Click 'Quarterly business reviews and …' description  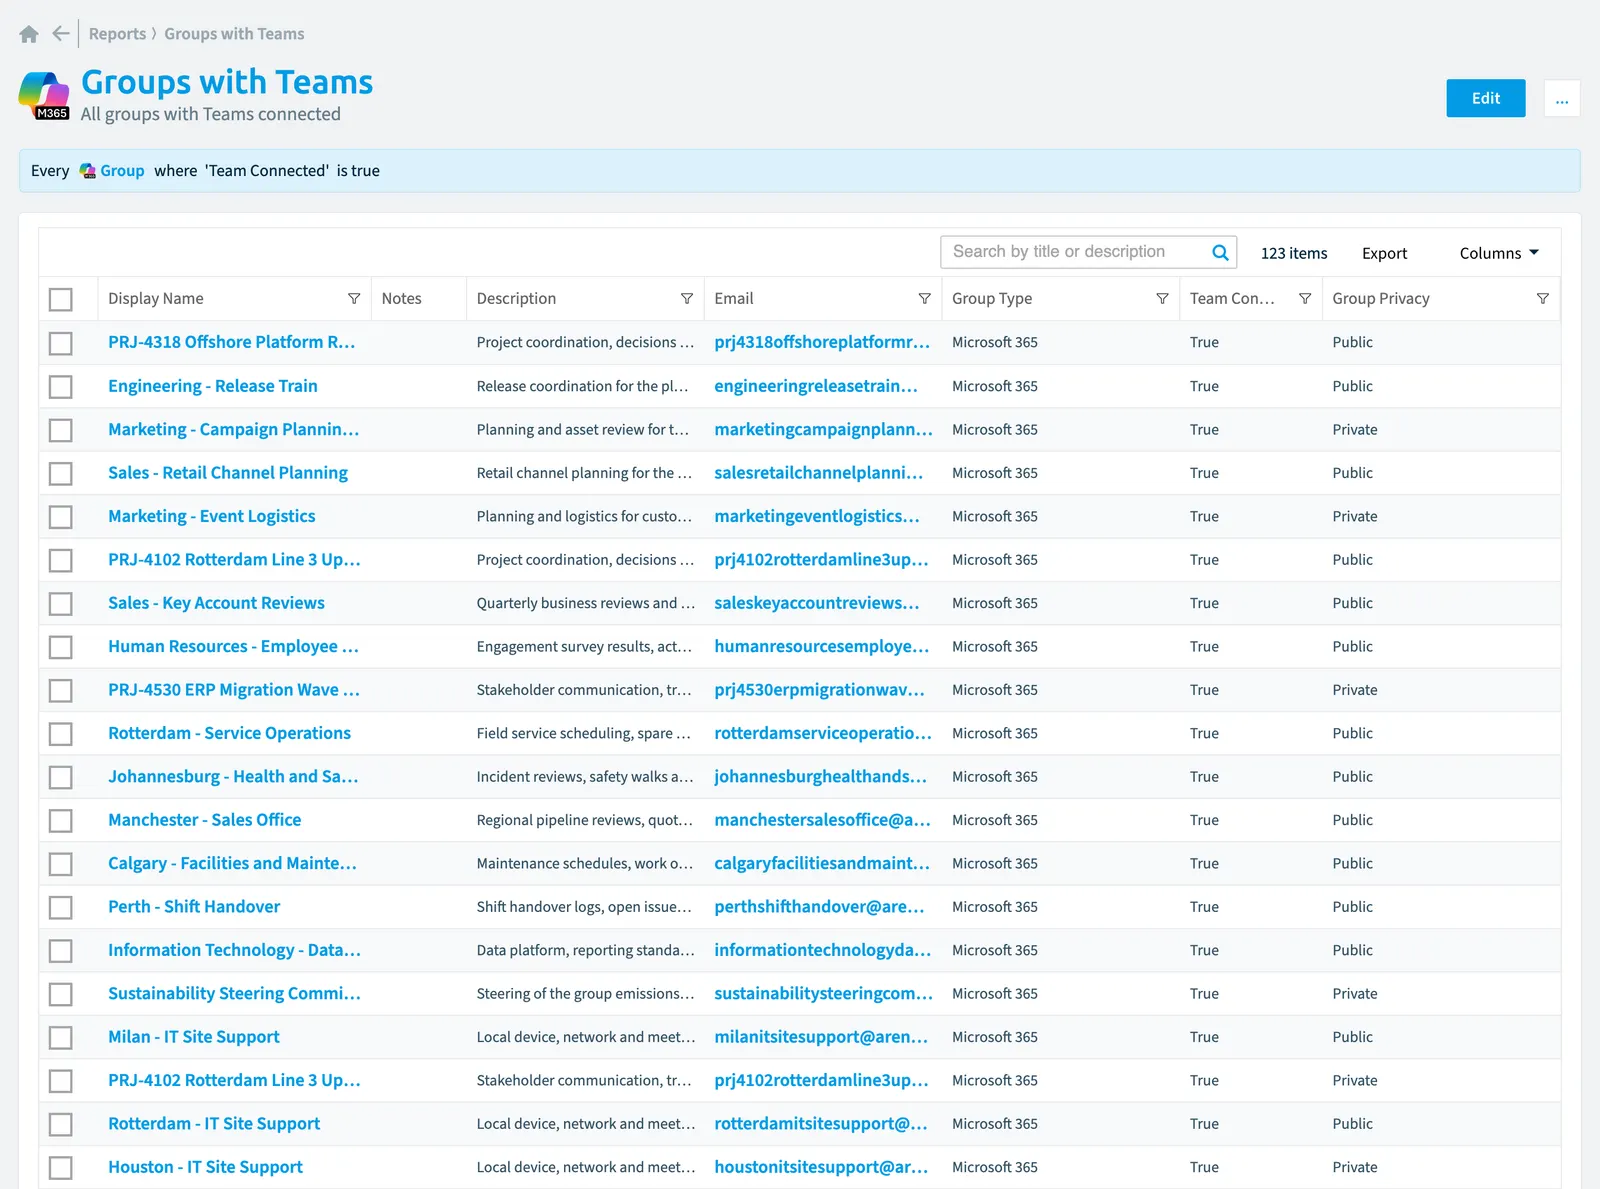[x=585, y=603]
